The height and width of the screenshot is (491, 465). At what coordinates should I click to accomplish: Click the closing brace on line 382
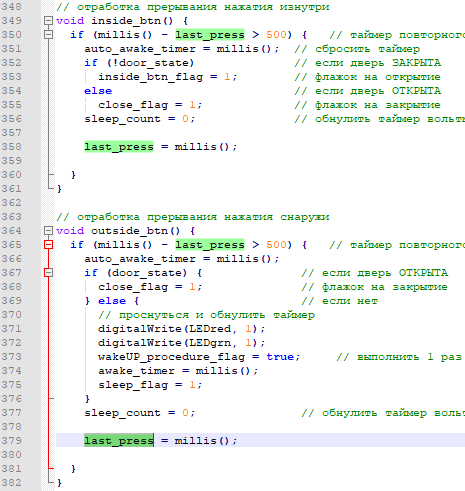(x=59, y=483)
